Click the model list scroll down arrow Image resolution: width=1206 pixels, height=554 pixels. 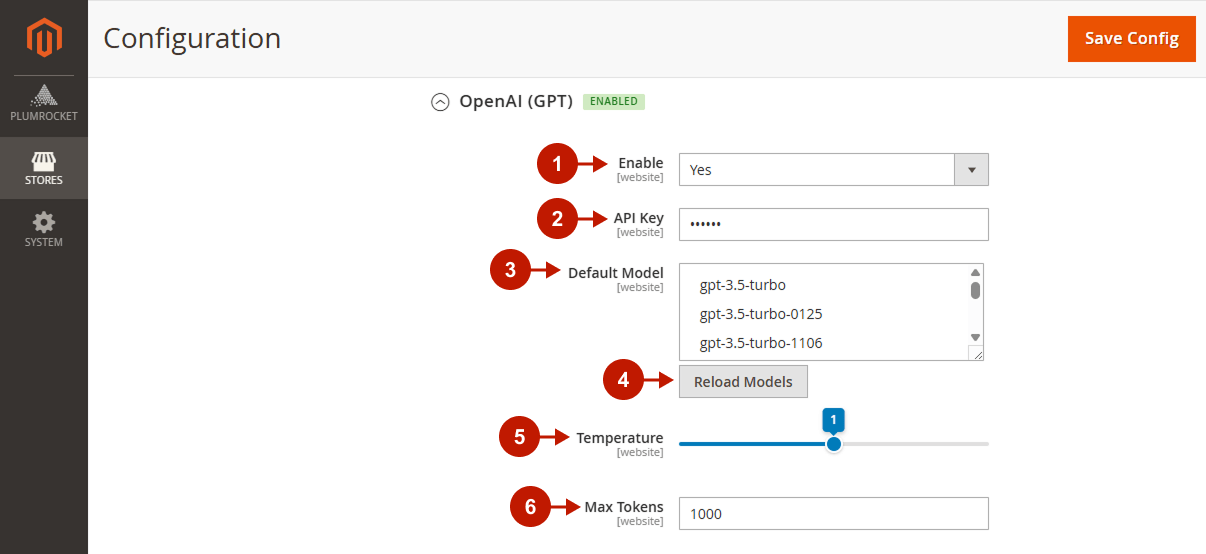coord(975,338)
